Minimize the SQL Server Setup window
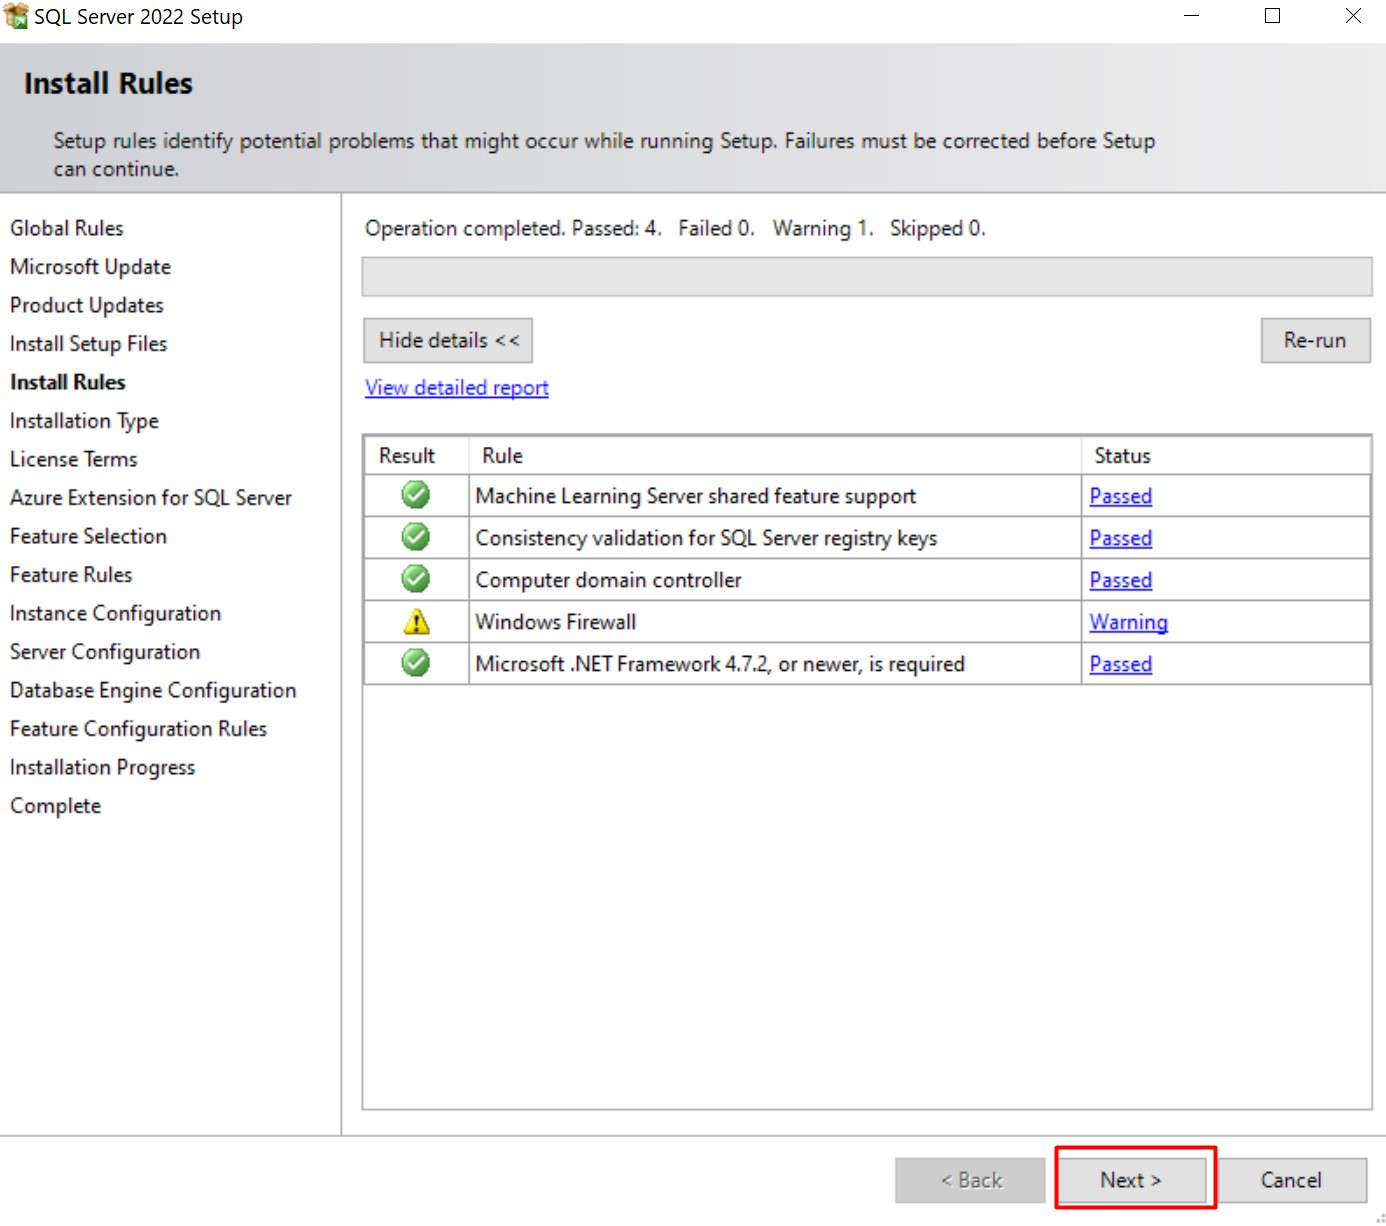This screenshot has width=1386, height=1226. (x=1191, y=16)
